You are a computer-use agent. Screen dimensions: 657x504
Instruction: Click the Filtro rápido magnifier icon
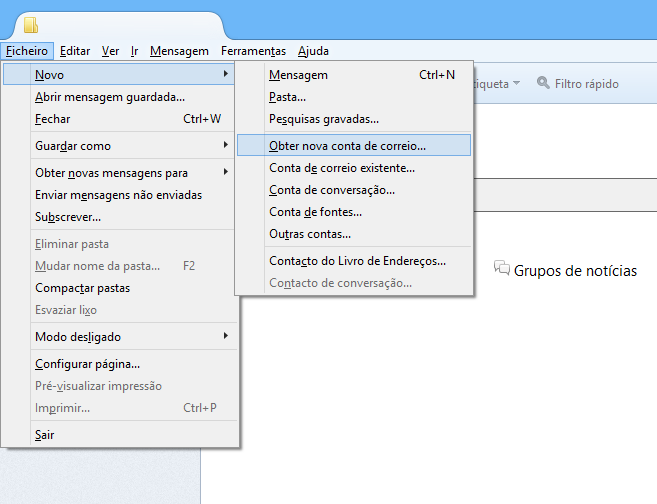pyautogui.click(x=543, y=84)
